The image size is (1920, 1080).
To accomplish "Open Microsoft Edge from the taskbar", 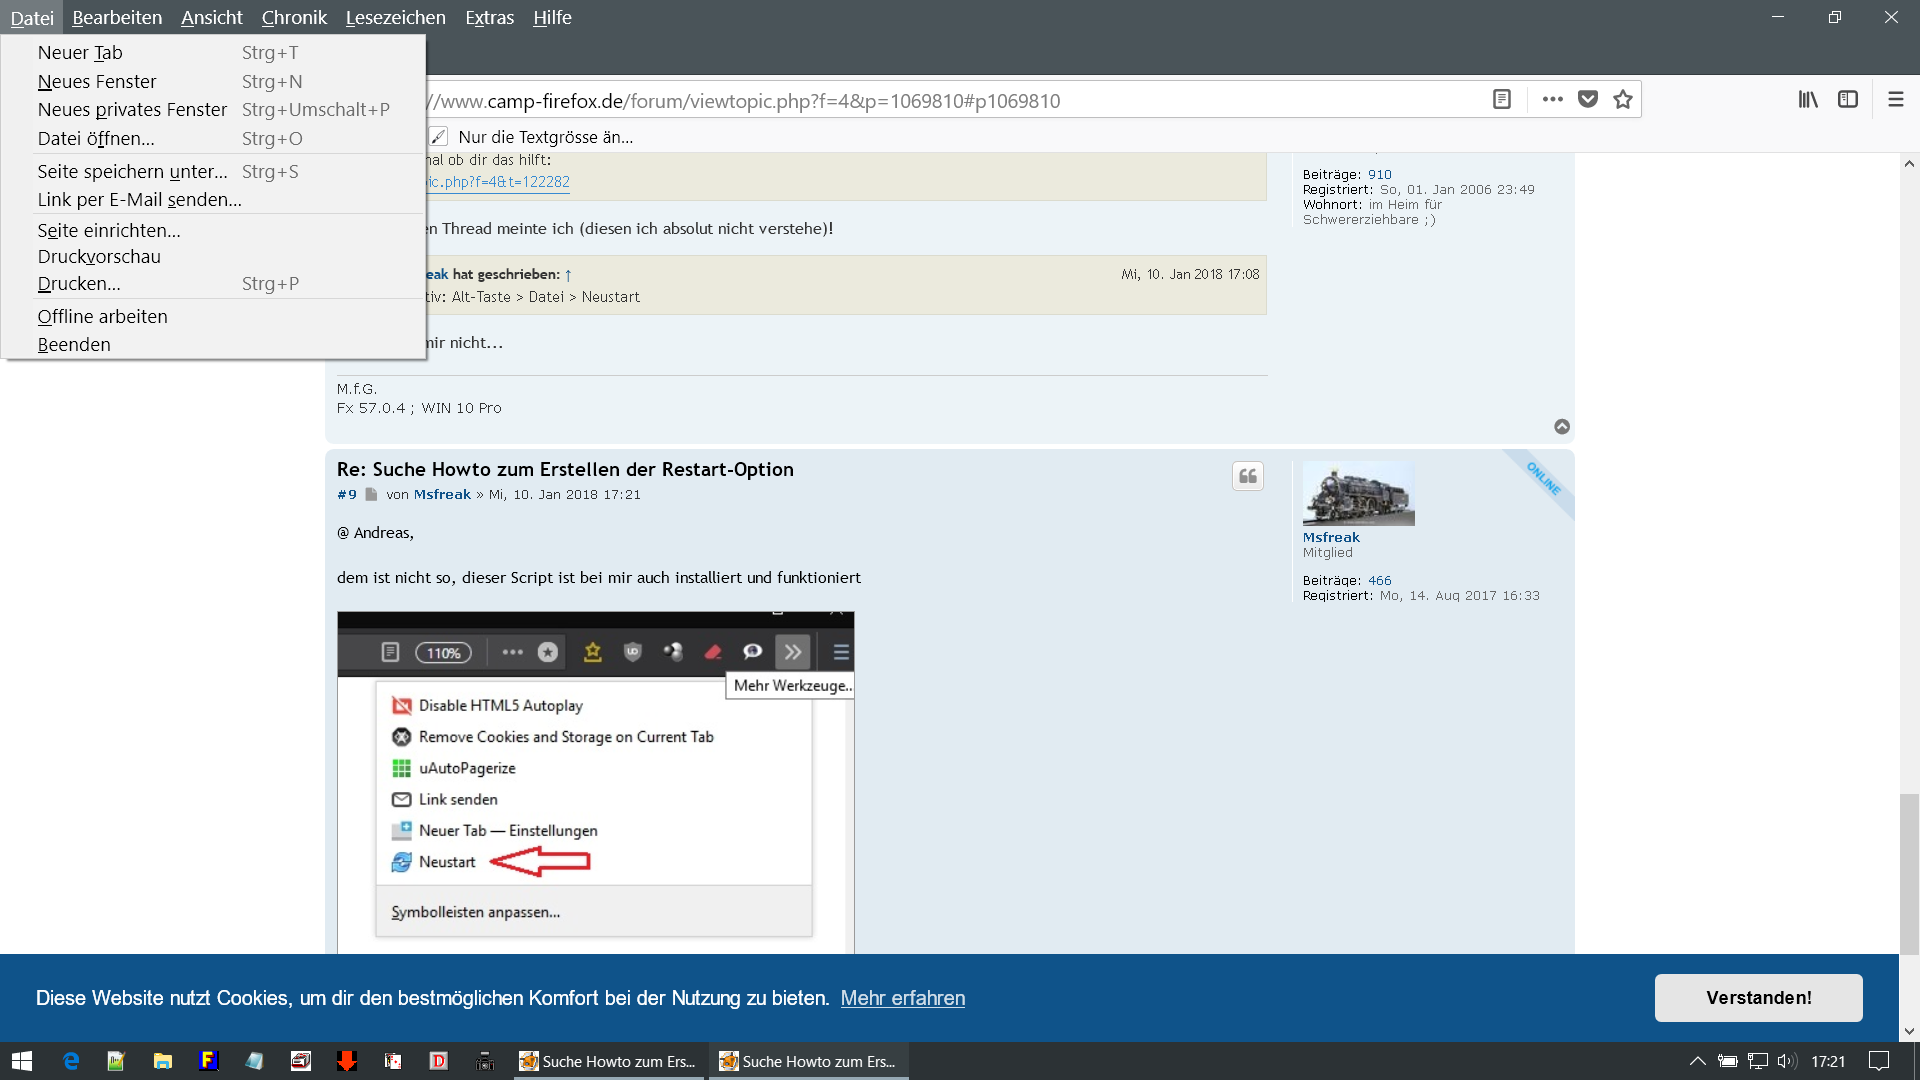I will [x=71, y=1061].
